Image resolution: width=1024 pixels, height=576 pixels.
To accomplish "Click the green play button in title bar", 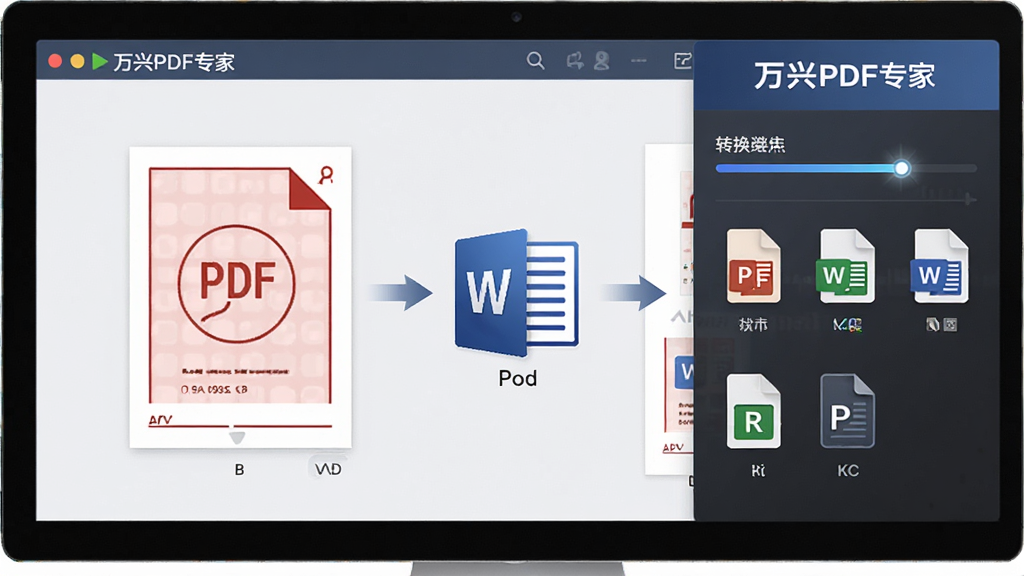I will pos(99,61).
